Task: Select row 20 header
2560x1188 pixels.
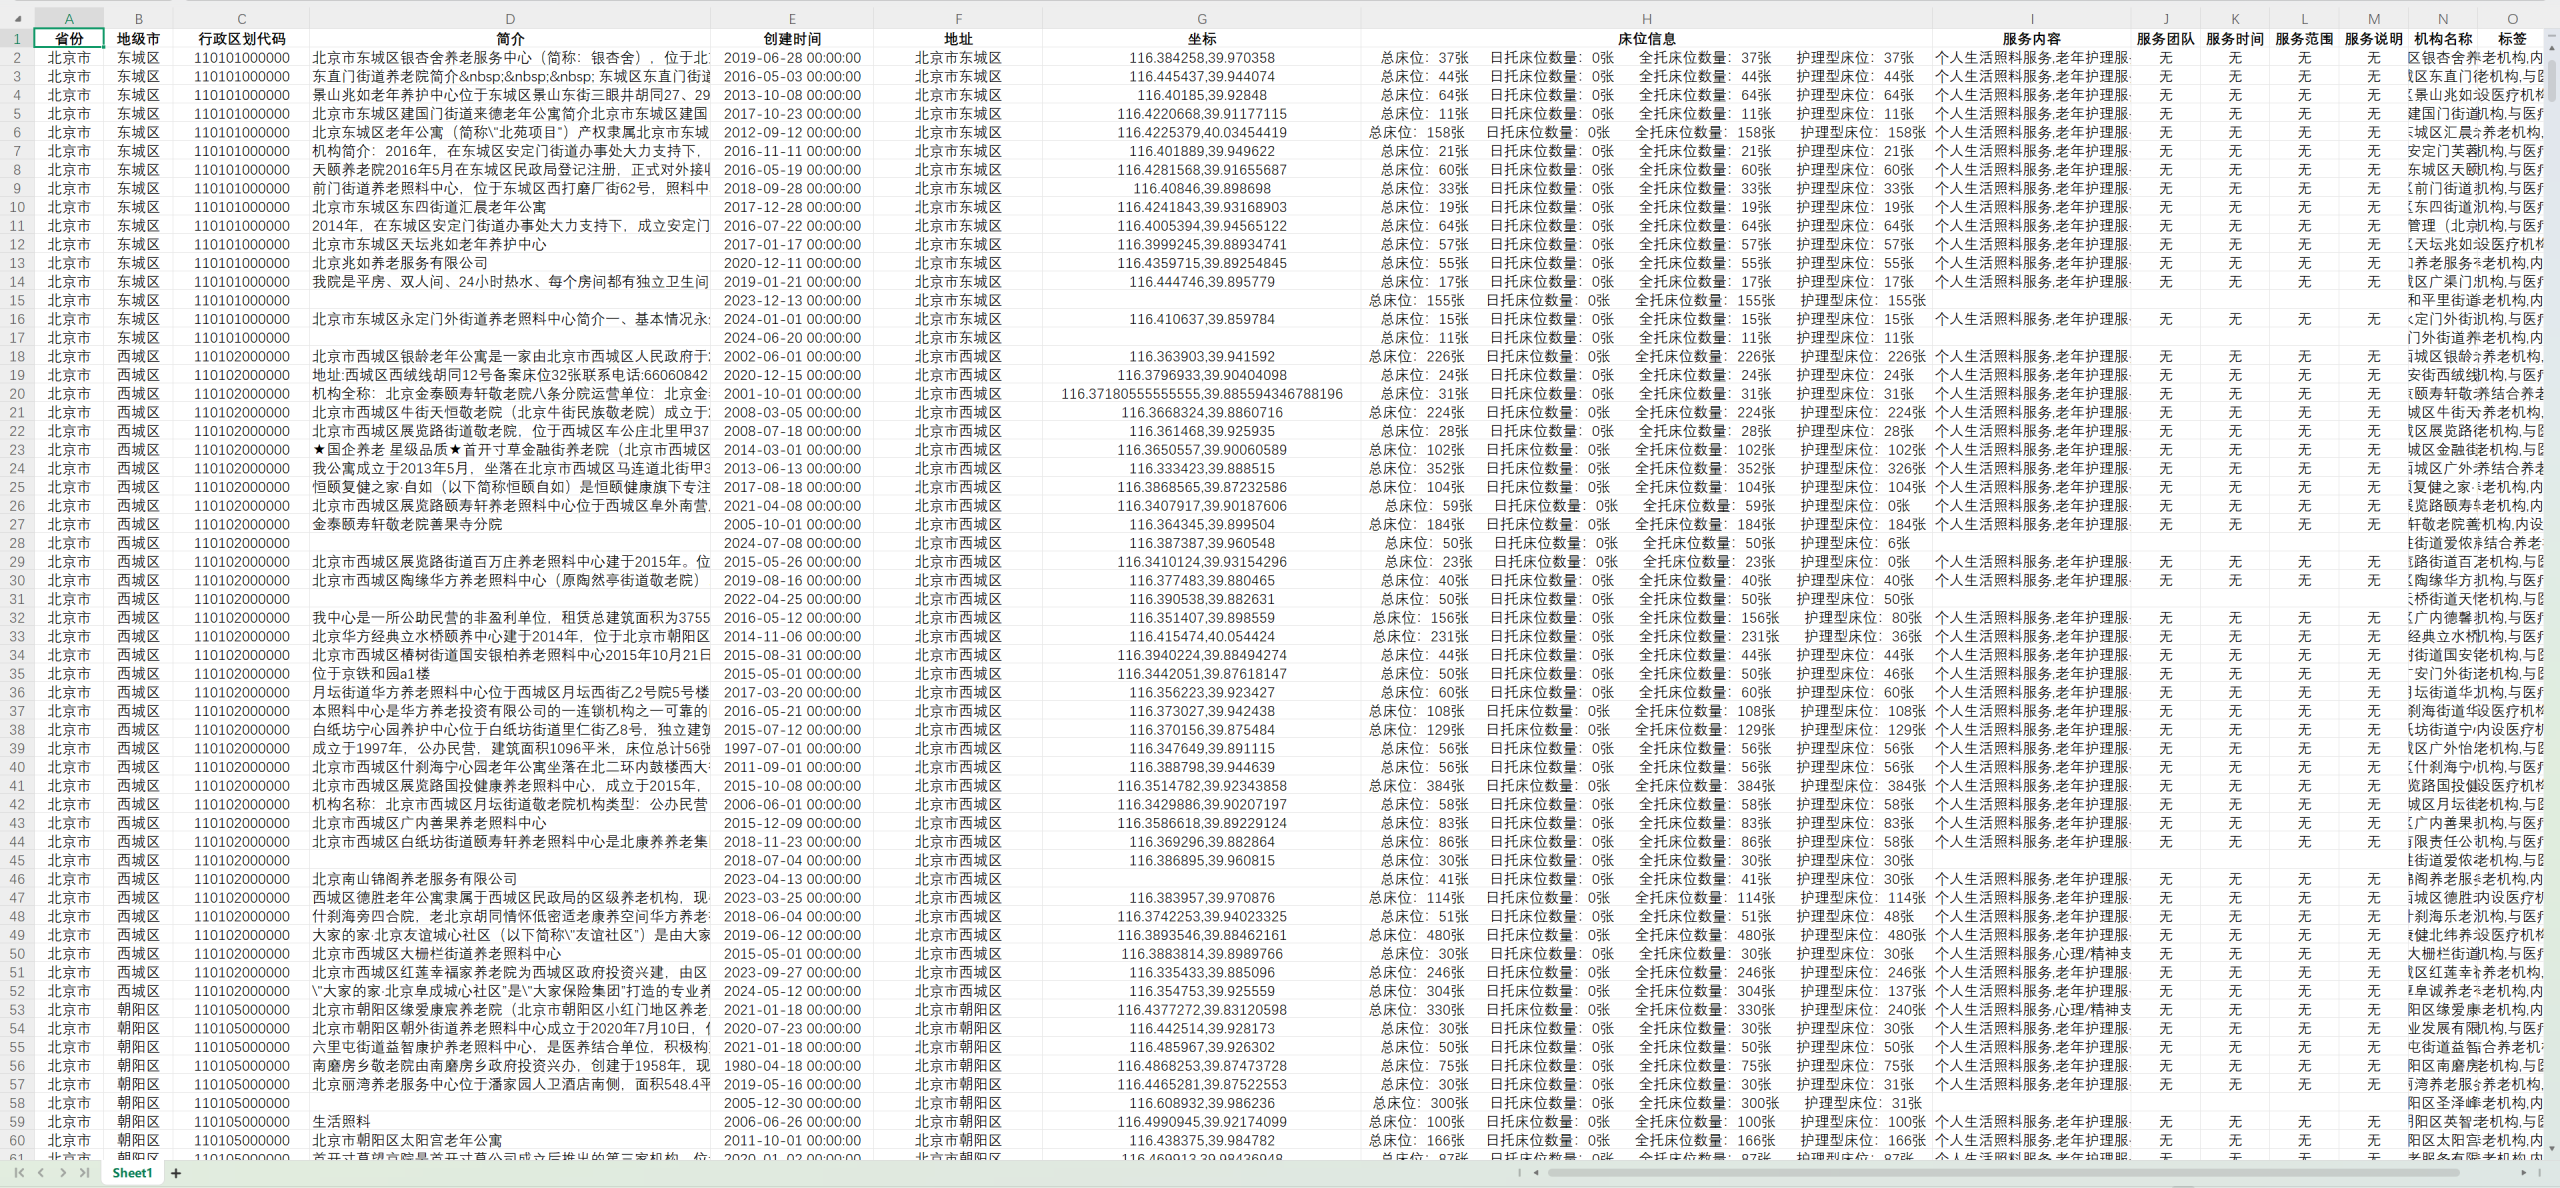Action: (x=16, y=394)
